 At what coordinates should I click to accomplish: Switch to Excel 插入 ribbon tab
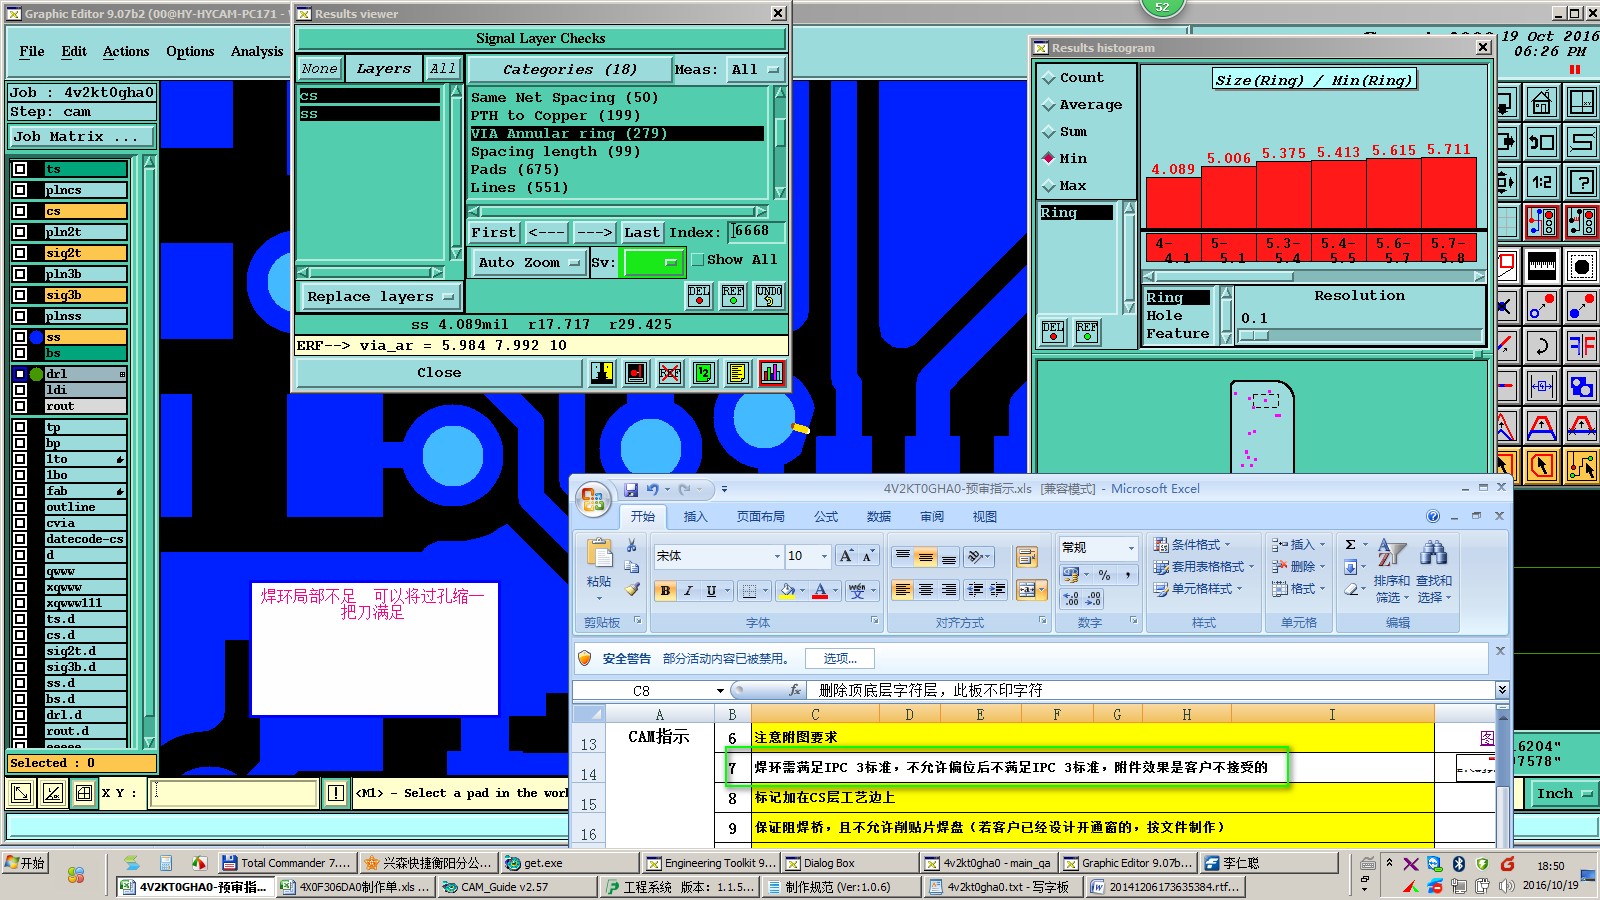tap(695, 517)
